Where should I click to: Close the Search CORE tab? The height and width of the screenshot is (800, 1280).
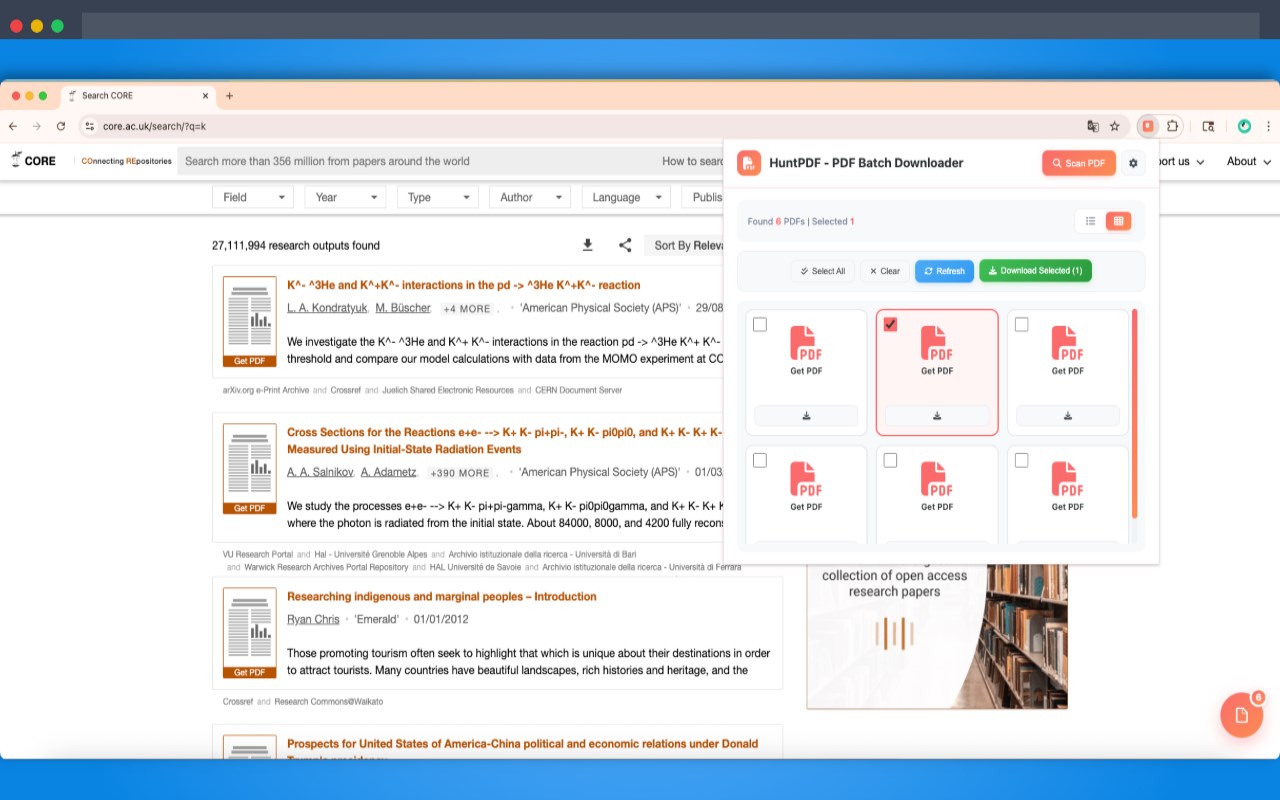click(206, 96)
